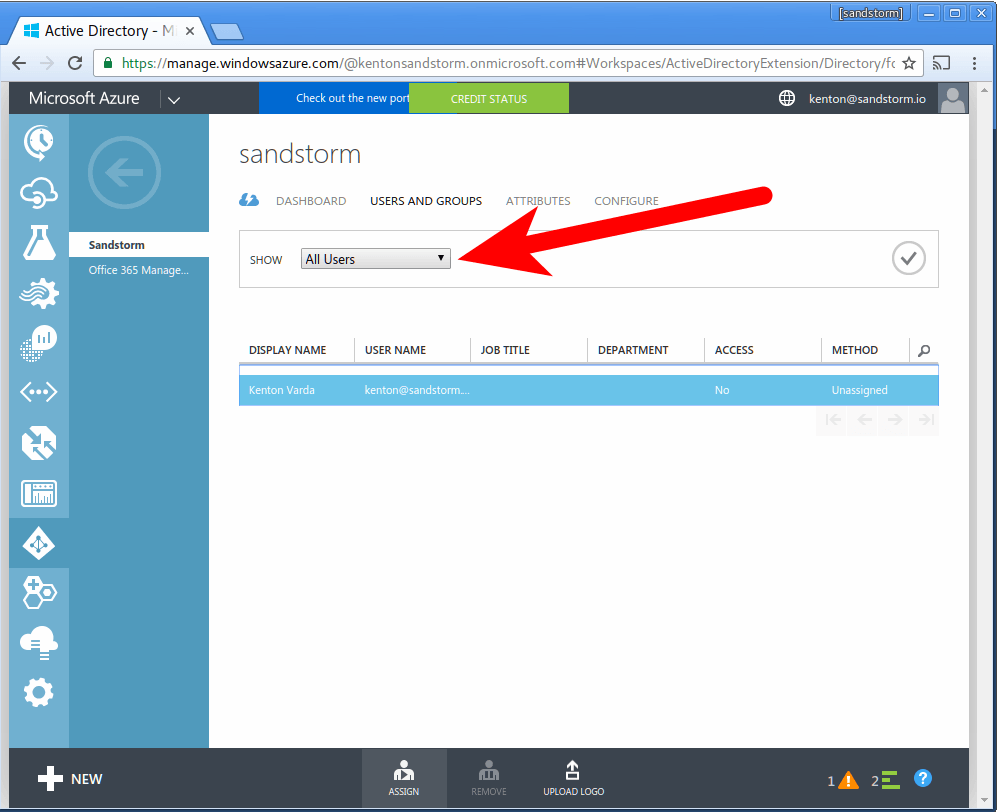Switch to DASHBOARD tab

click(311, 201)
